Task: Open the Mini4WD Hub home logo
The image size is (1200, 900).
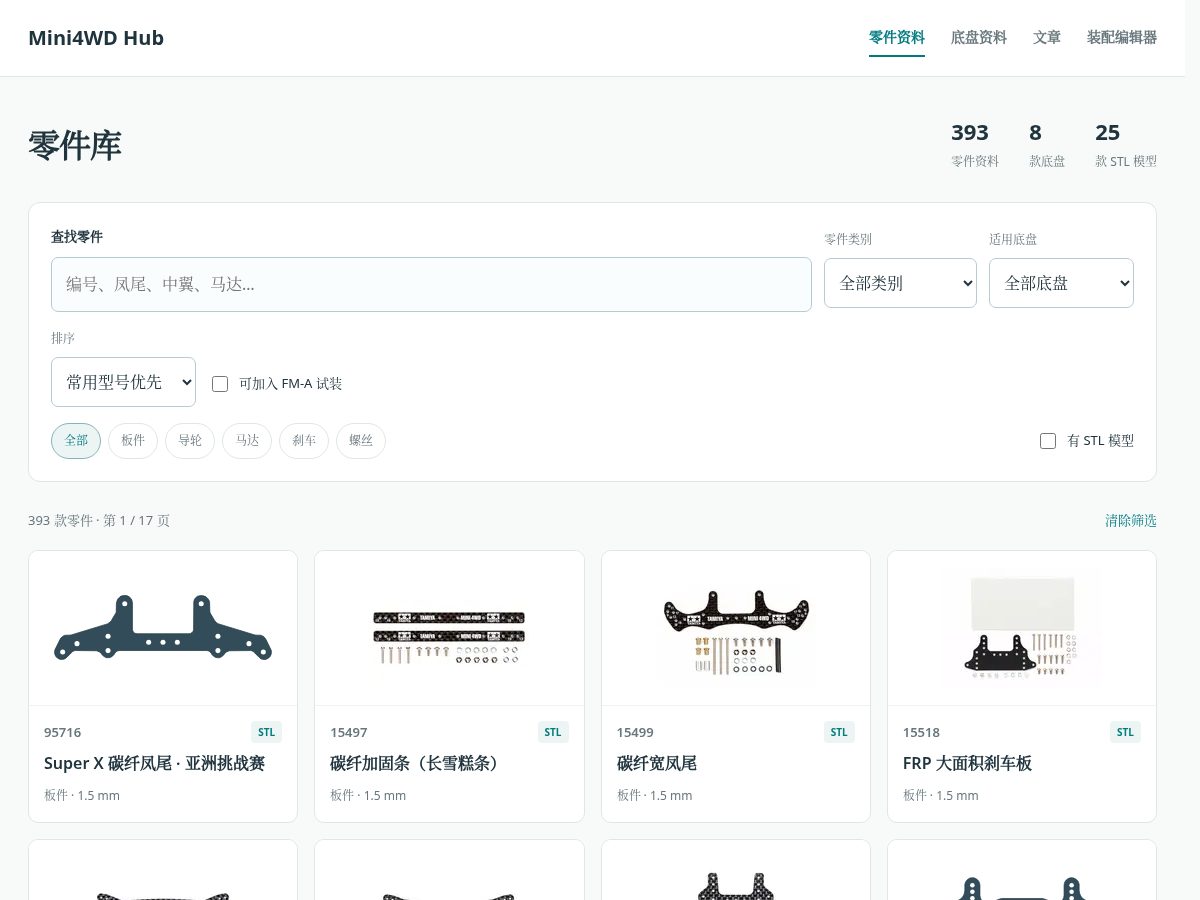Action: (96, 38)
